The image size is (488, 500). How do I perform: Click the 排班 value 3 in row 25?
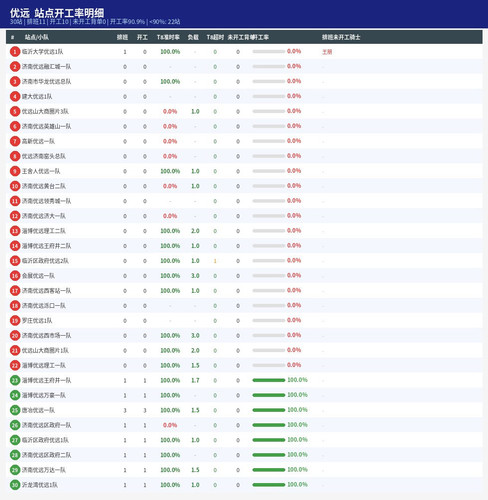(x=125, y=410)
